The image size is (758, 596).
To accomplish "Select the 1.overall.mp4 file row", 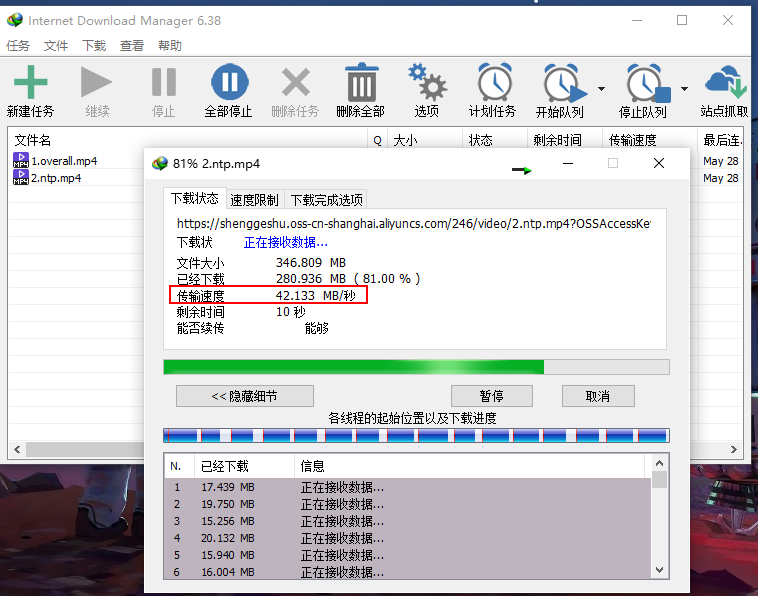I will coord(77,160).
